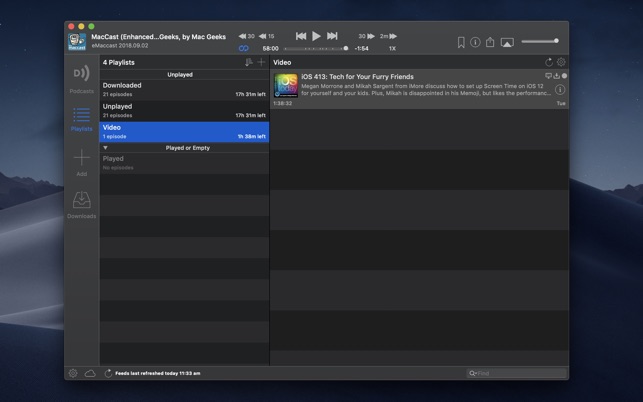
Task: Open the iOS 413 episode
Action: tap(419, 89)
